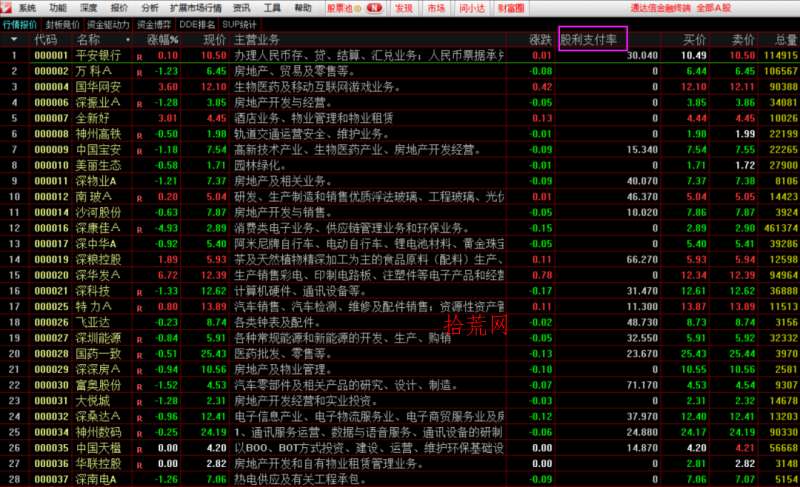Click the 财富圈 button

(511, 8)
